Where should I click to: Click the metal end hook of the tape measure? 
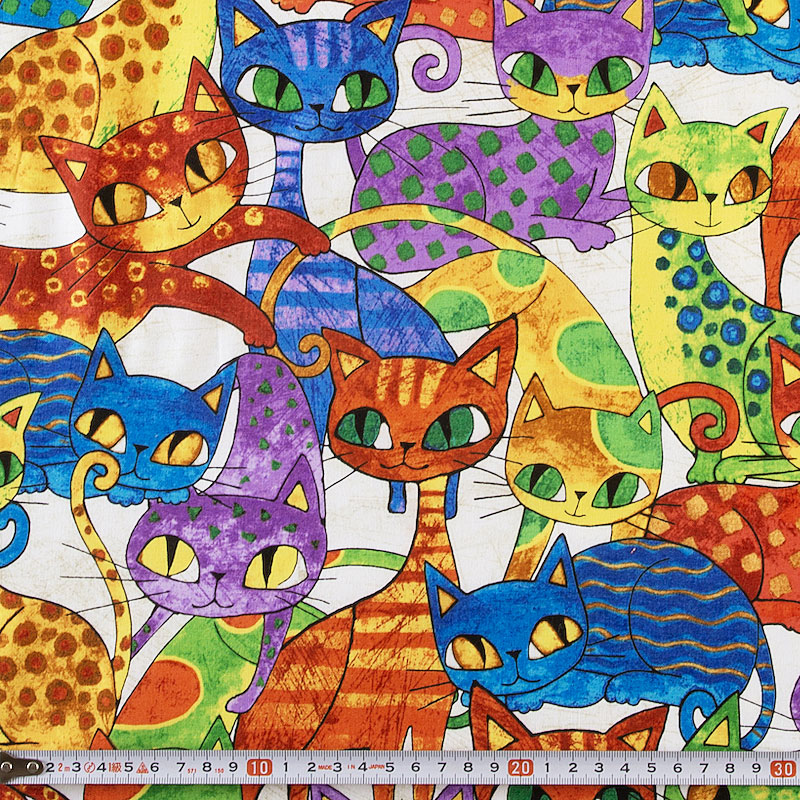20,766
